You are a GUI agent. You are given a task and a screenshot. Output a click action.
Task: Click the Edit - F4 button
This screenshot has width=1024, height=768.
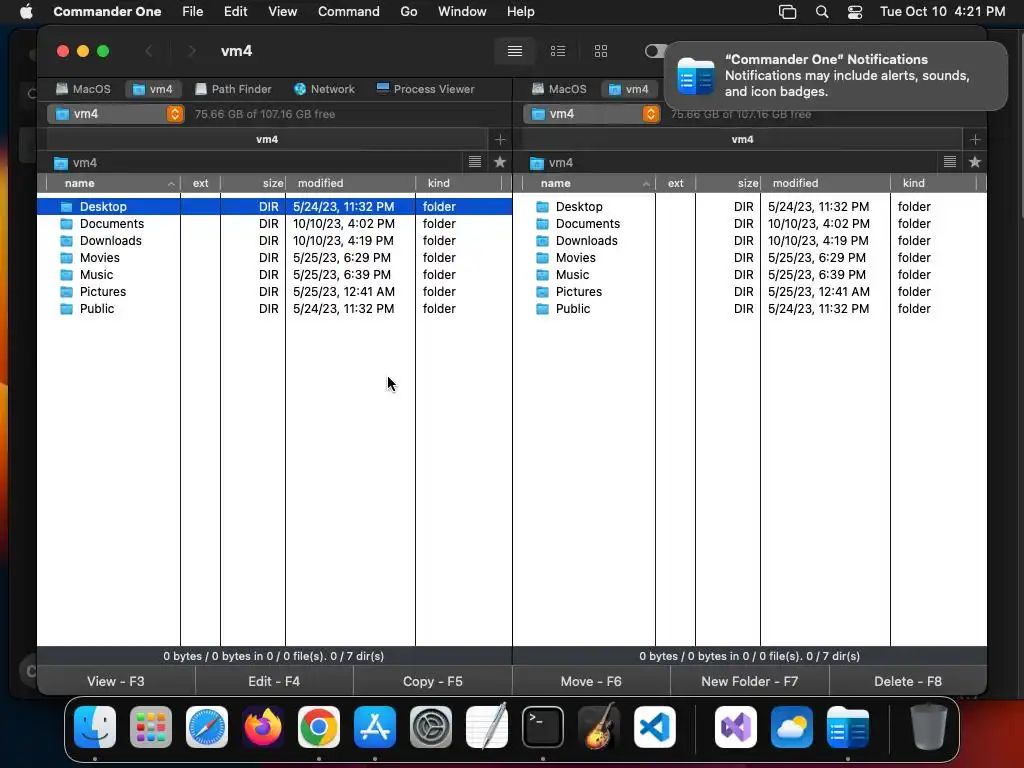[x=274, y=681]
